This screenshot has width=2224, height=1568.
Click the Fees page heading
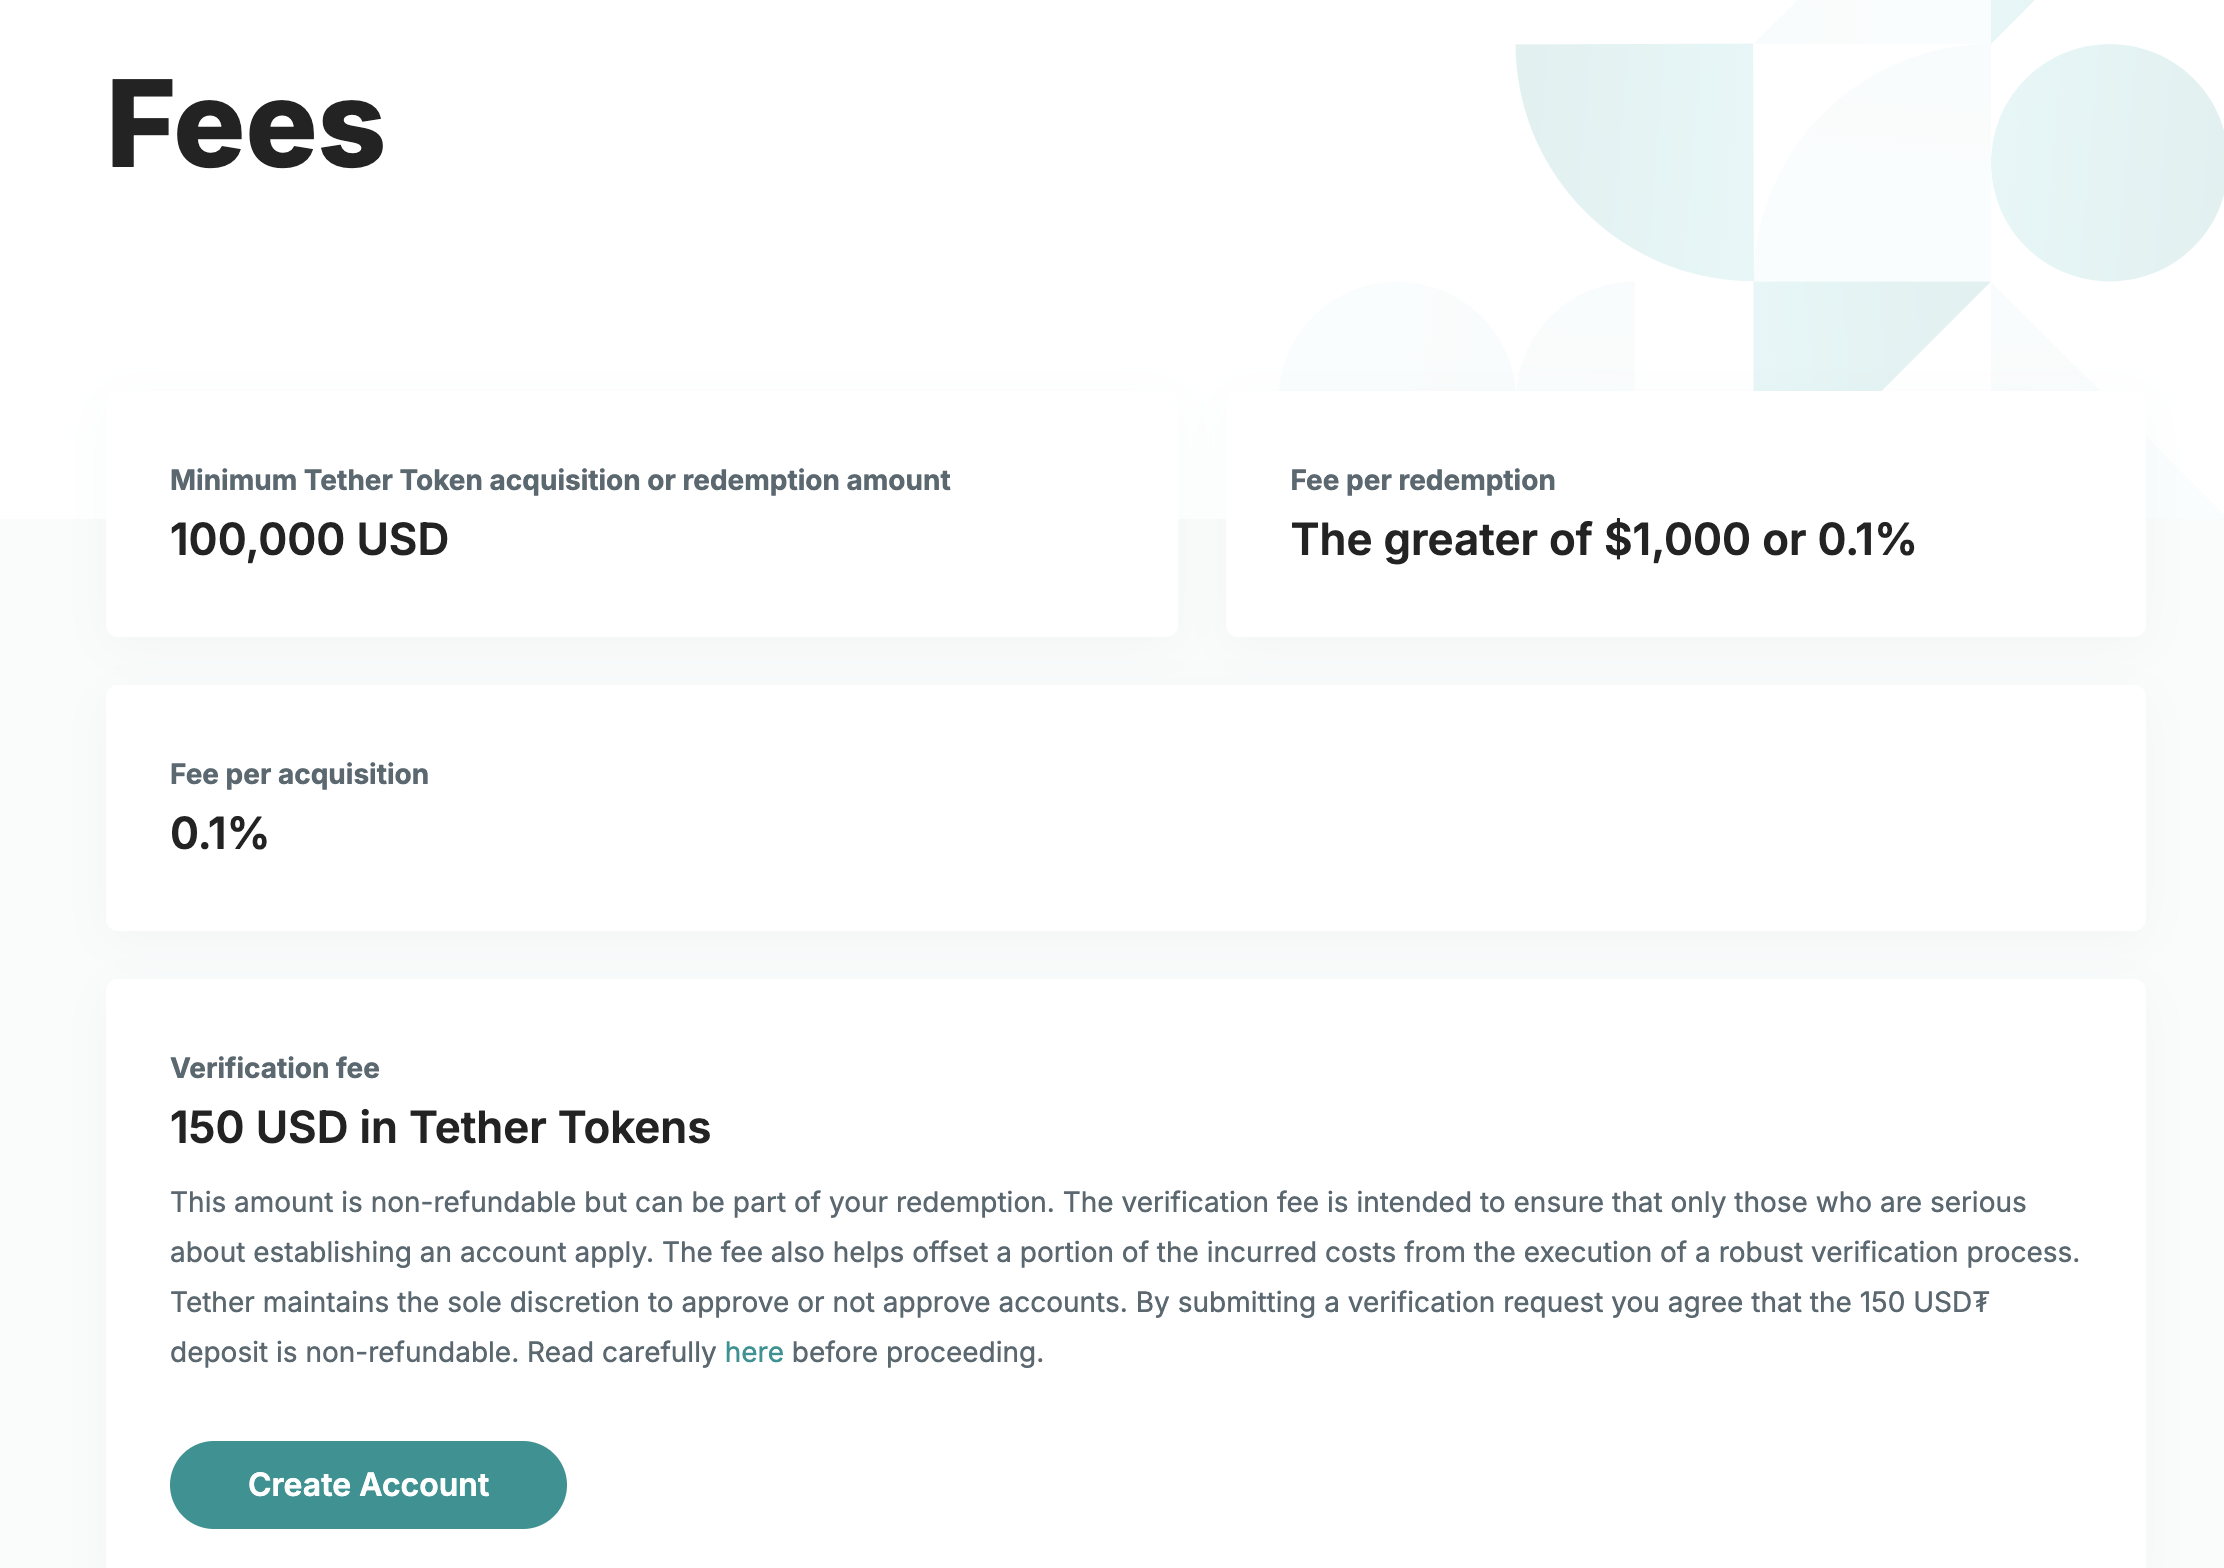(x=245, y=125)
